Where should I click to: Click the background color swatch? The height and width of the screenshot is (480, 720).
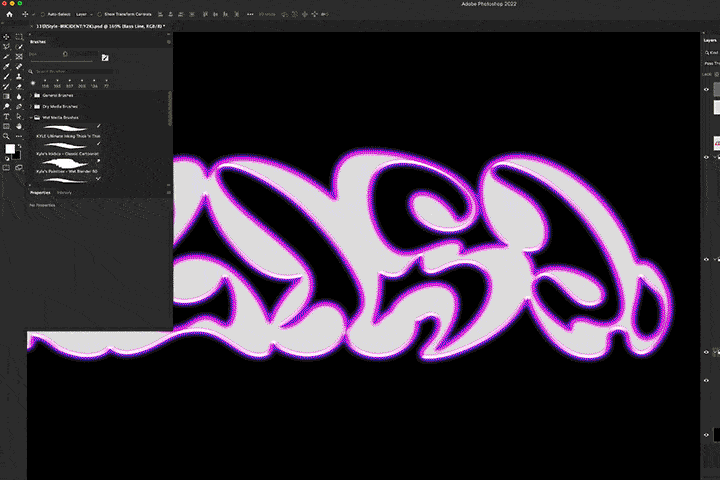coord(18,156)
